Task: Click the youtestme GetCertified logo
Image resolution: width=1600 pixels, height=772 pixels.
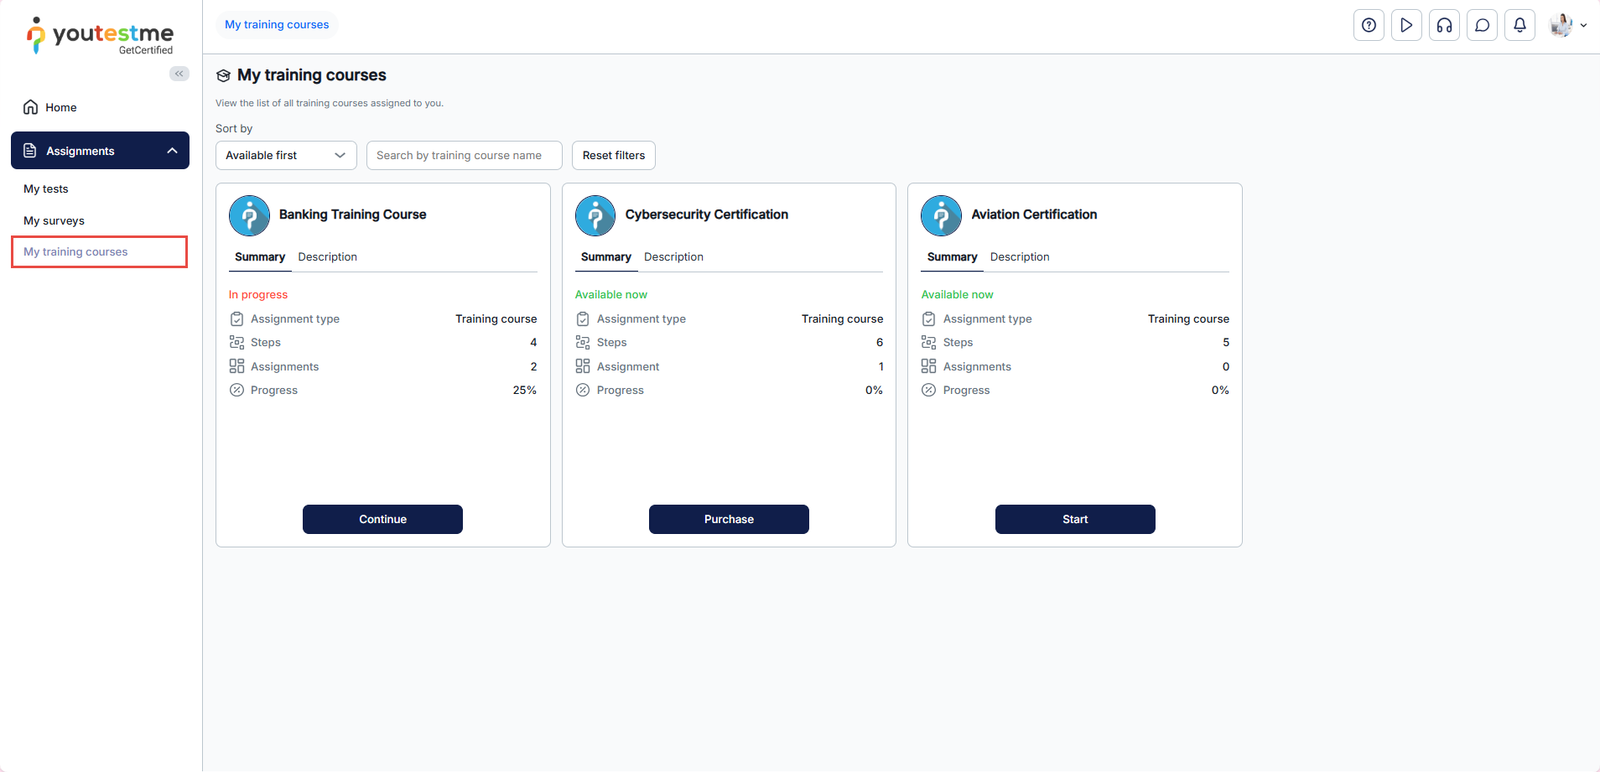Action: point(100,36)
